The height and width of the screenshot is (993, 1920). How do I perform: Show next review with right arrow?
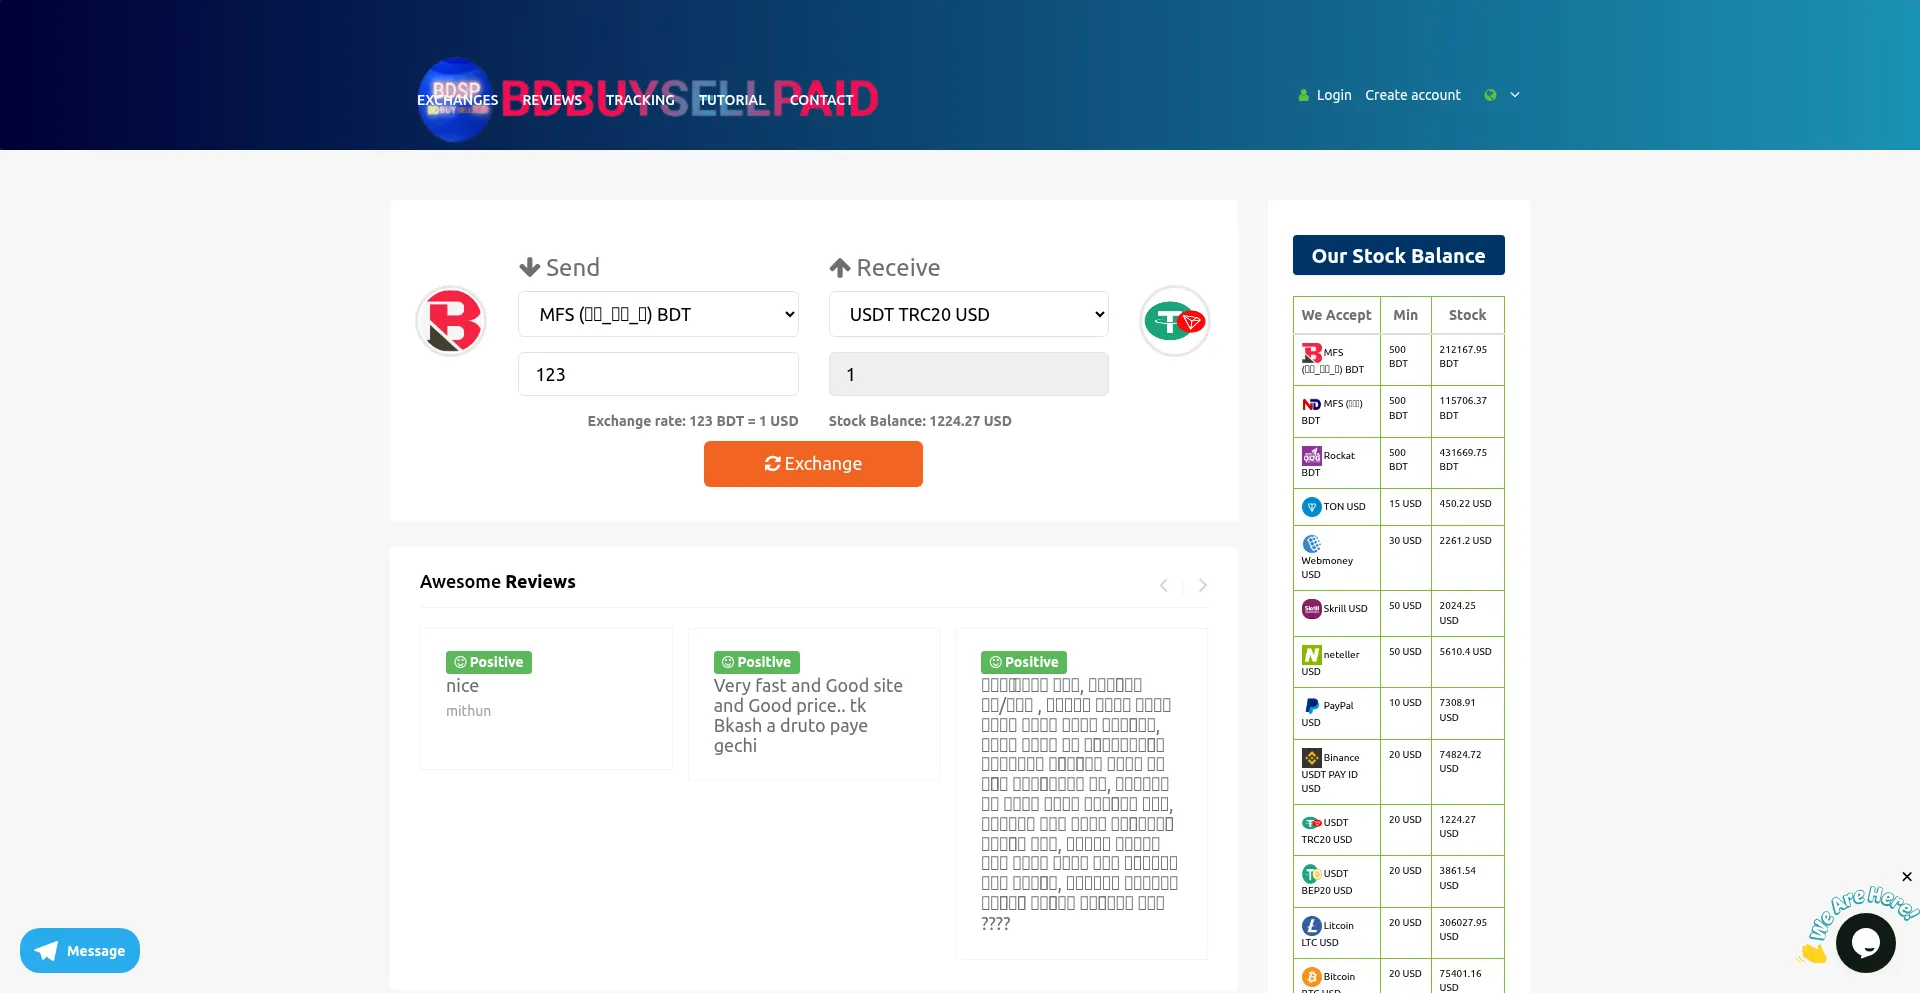pyautogui.click(x=1203, y=585)
